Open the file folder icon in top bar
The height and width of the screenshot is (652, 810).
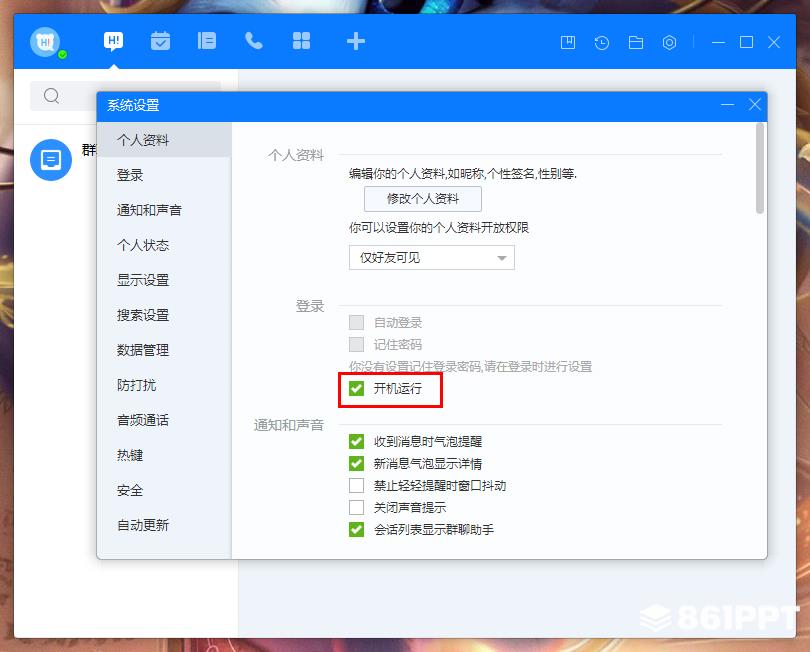pyautogui.click(x=635, y=43)
